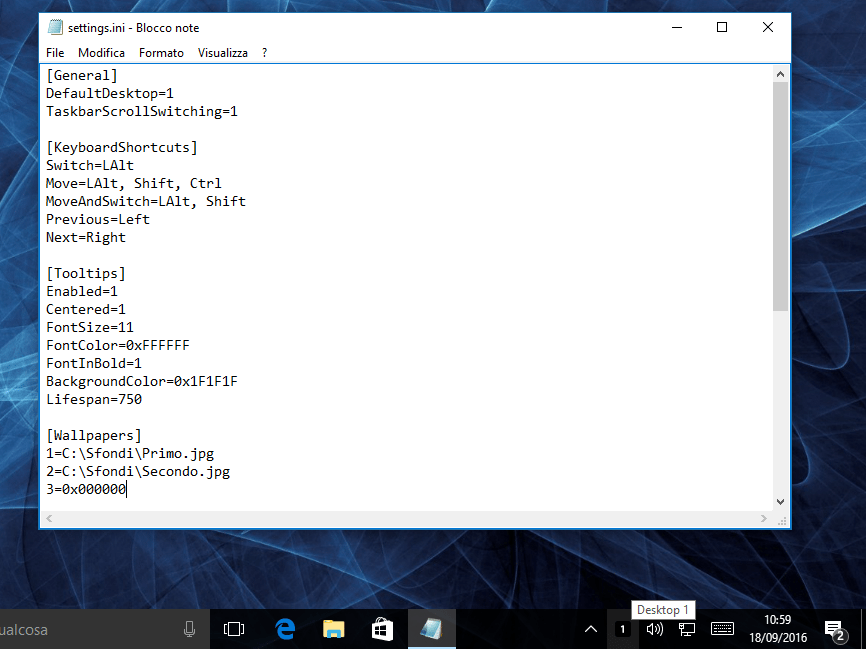The height and width of the screenshot is (649, 866).
Task: Click the Notepad taskbar icon
Action: tap(431, 629)
